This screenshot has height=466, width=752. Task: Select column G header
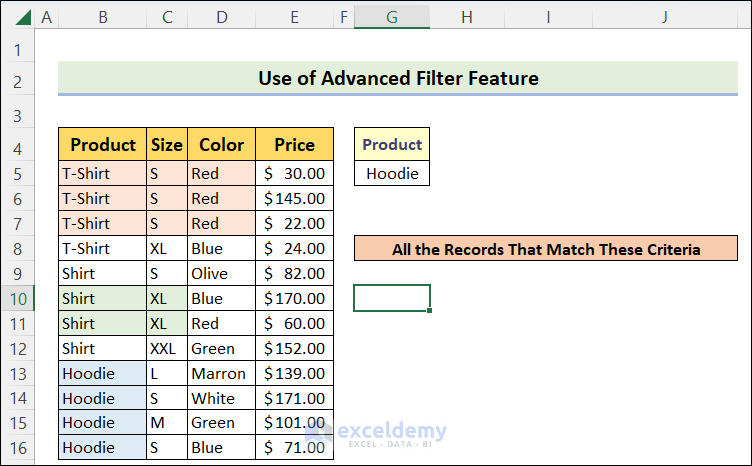tap(392, 16)
